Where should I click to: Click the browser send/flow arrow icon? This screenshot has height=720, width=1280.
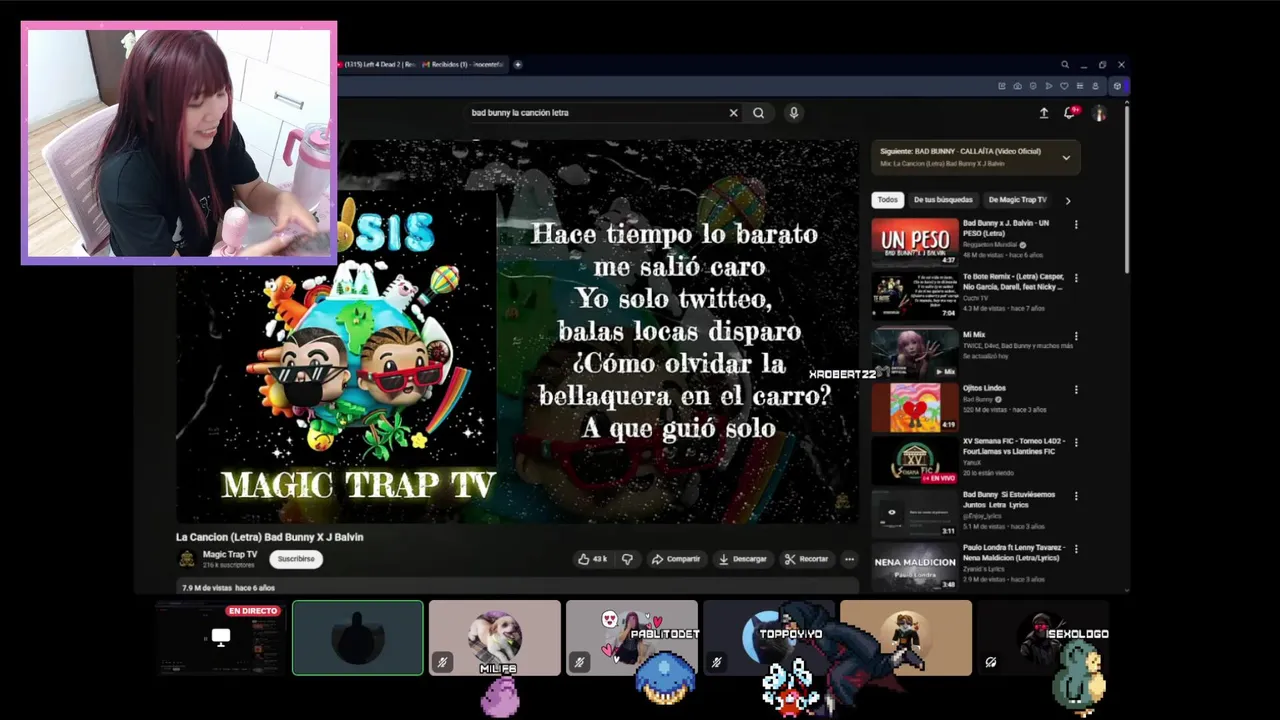[1049, 86]
